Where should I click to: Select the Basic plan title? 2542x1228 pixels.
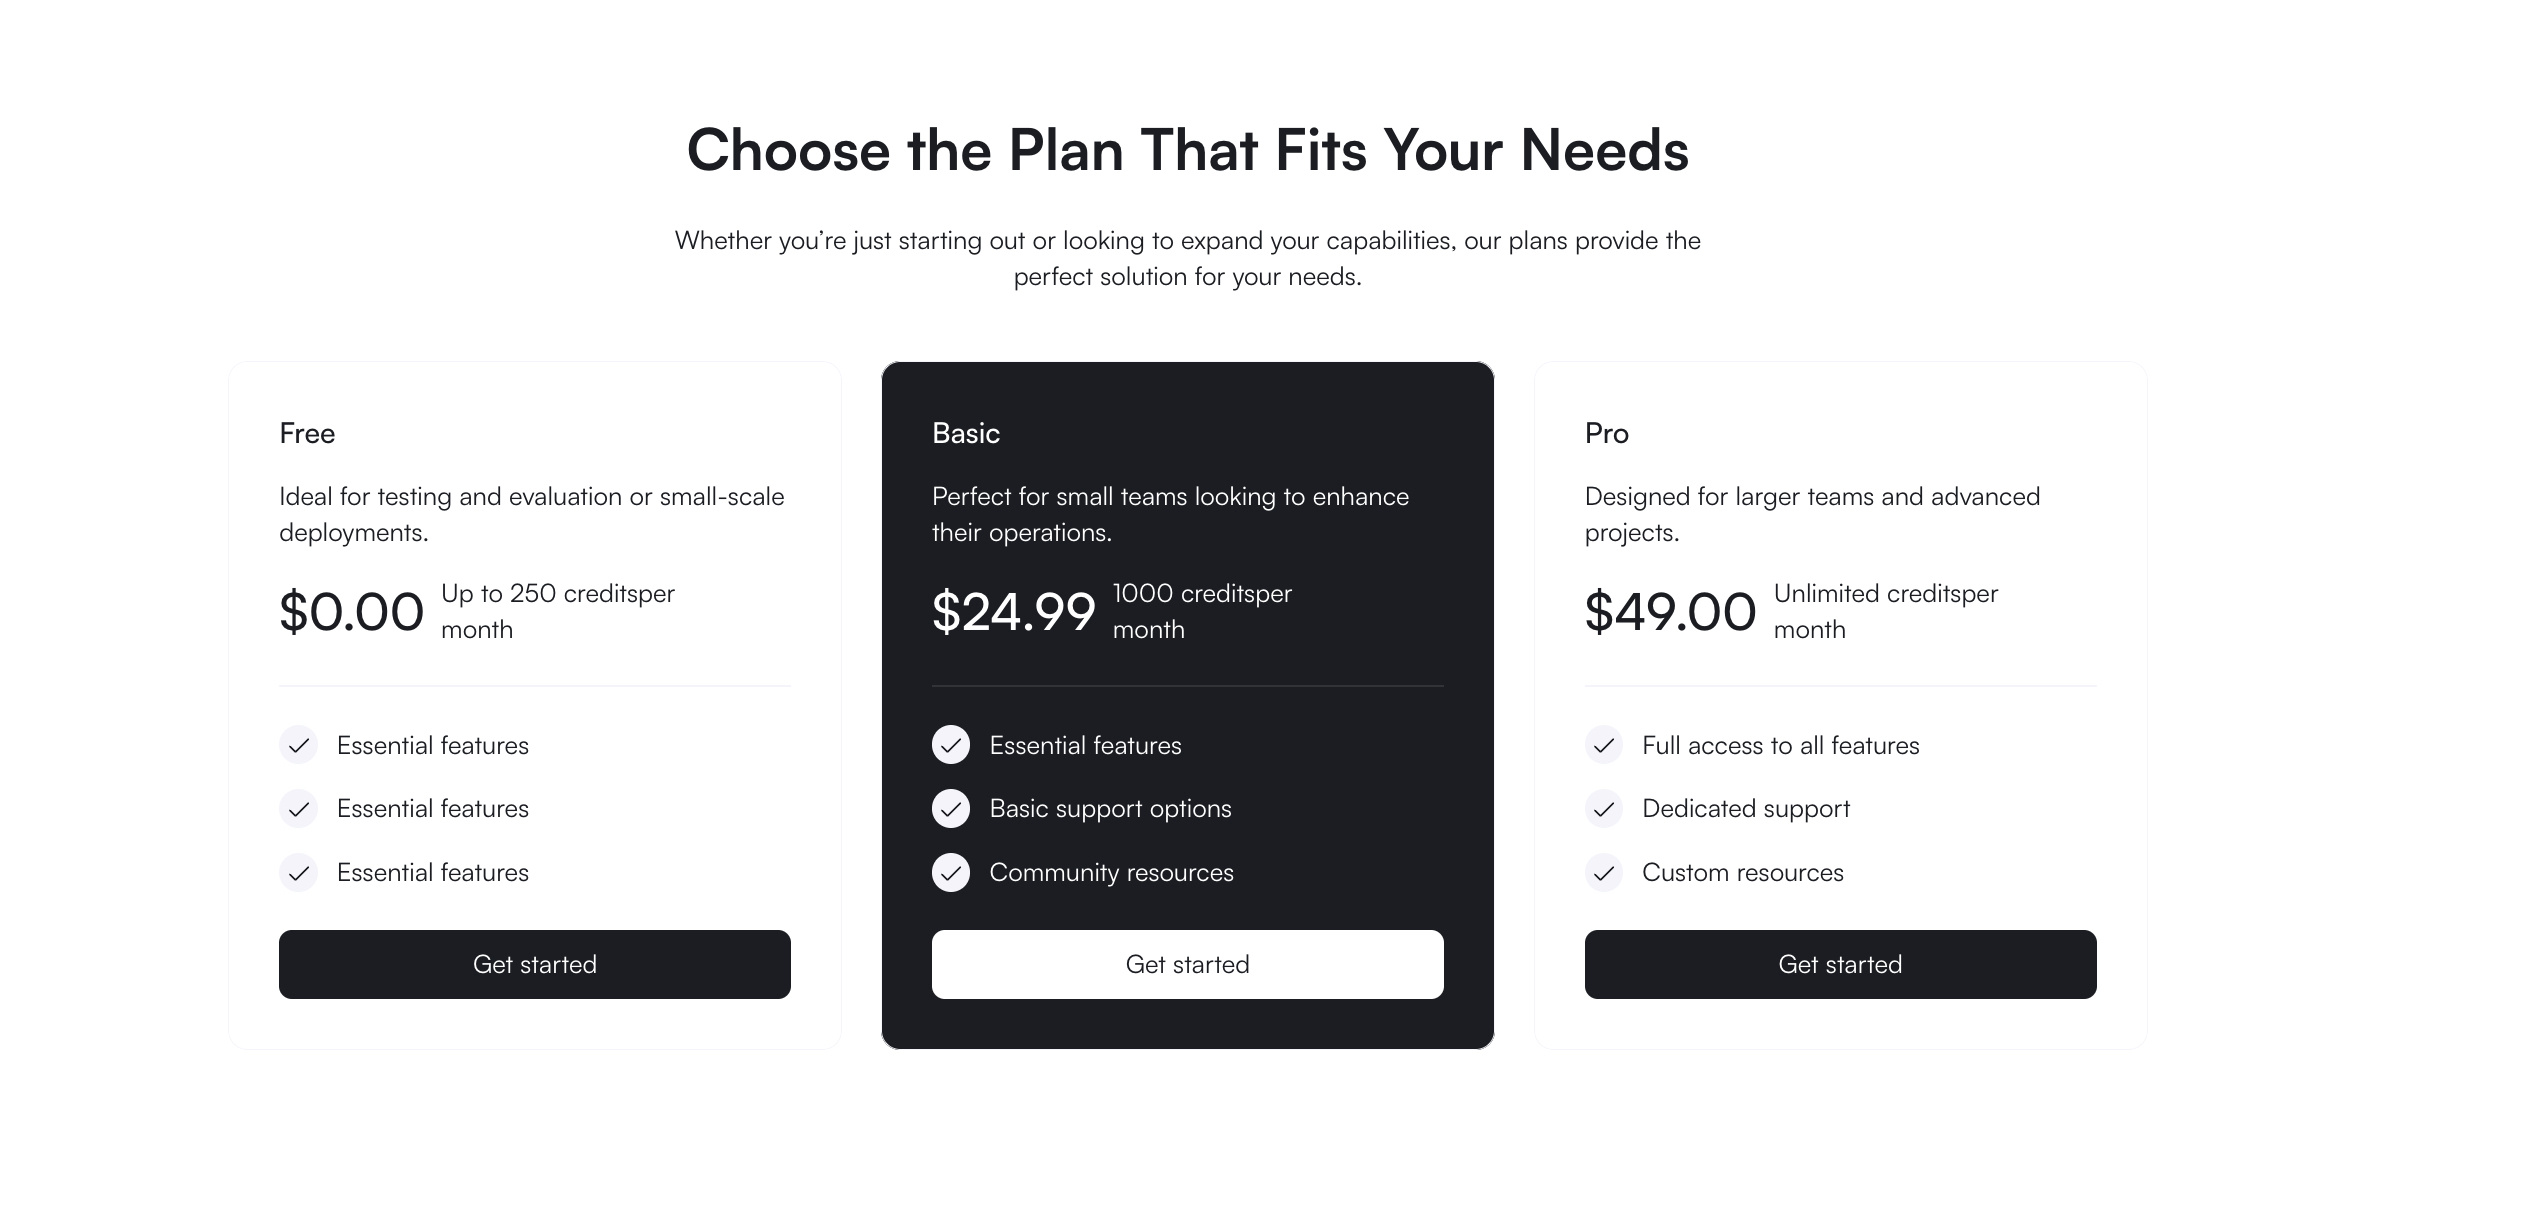965,433
